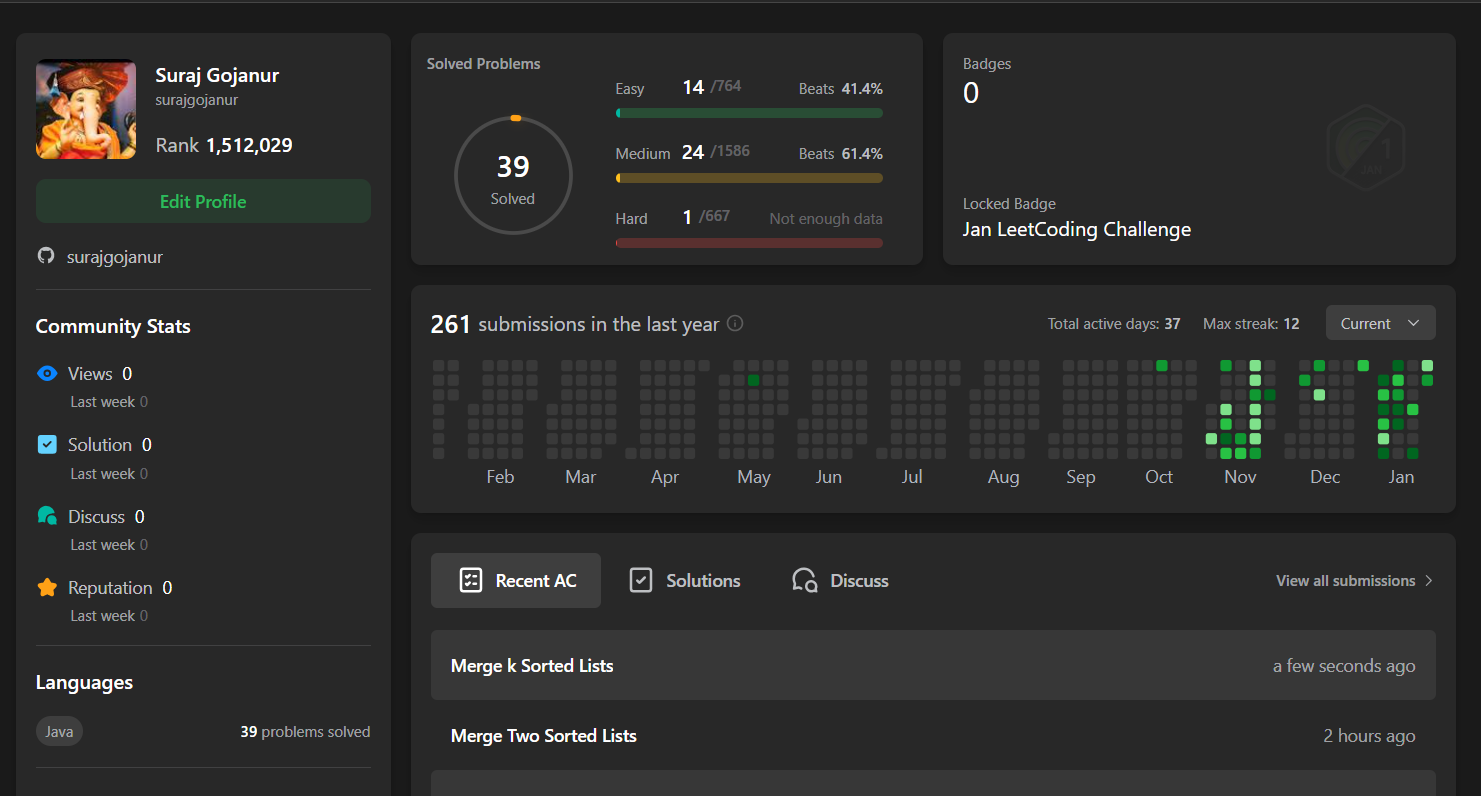This screenshot has width=1481, height=796.
Task: Click the Easy problems progress bar
Action: [749, 113]
